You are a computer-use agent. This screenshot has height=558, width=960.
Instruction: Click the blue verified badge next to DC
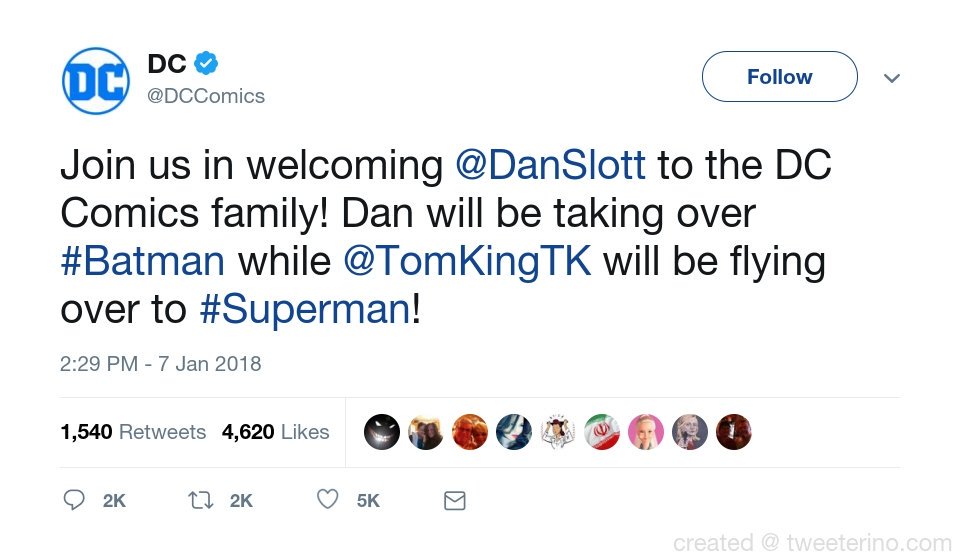point(206,63)
